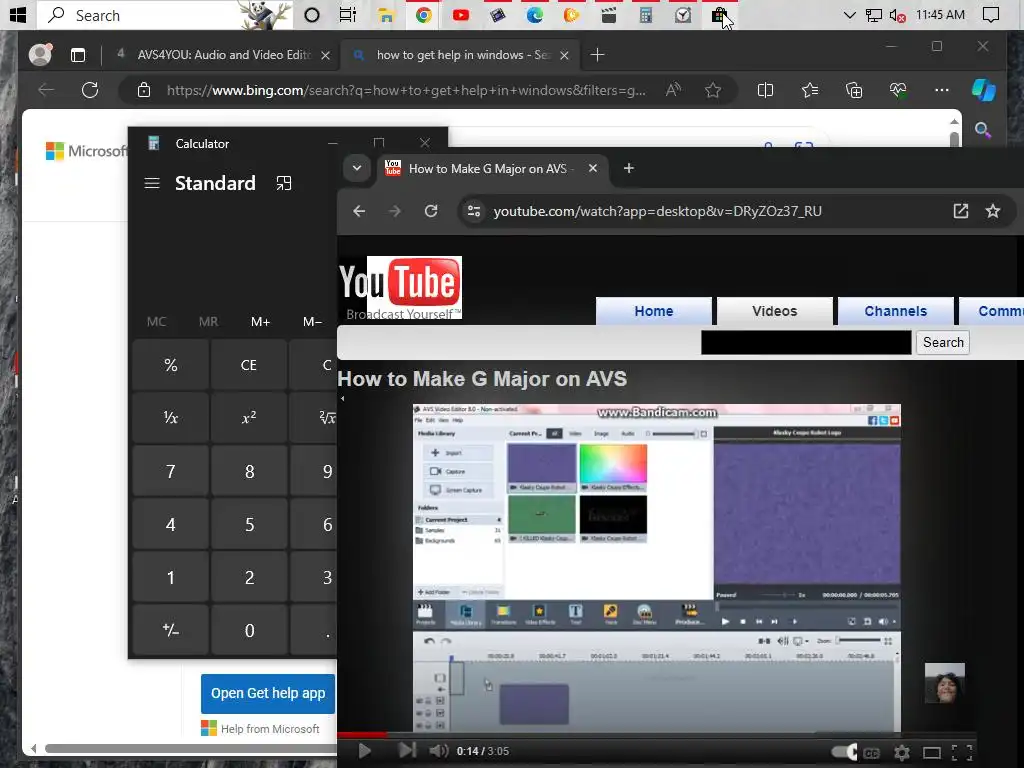1024x768 pixels.
Task: Open Windows Start menu
Action: coord(18,15)
